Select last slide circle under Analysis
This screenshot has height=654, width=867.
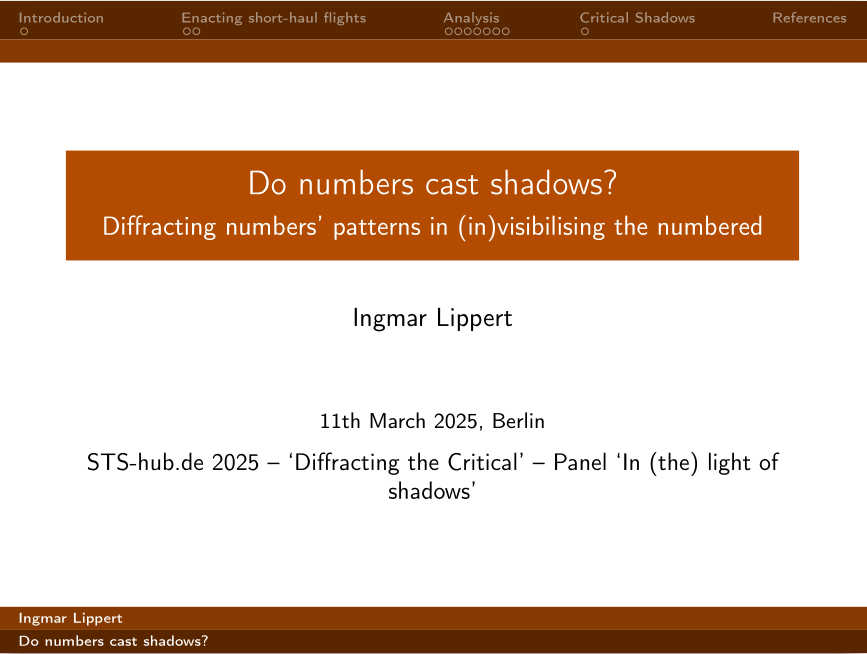pos(505,32)
